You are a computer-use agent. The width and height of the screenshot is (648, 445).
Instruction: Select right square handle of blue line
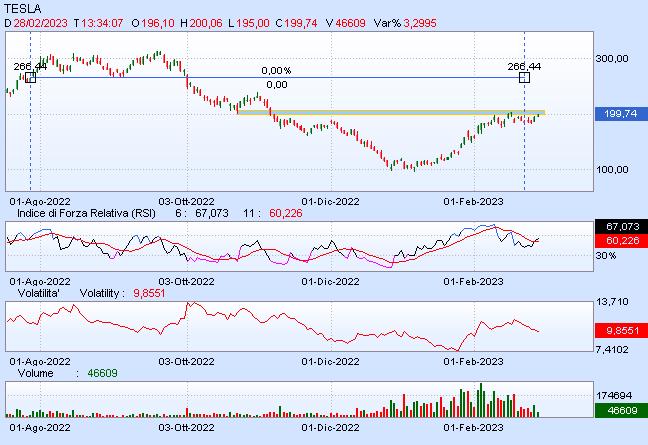pyautogui.click(x=524, y=77)
